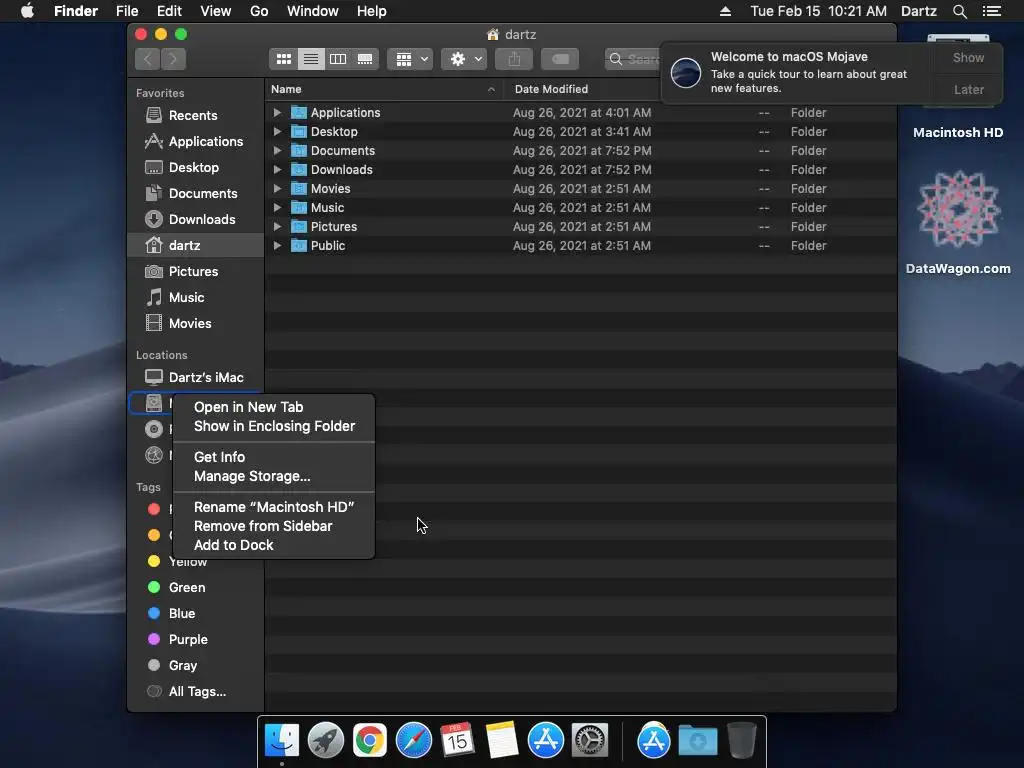Choose Get Info from context menu

coord(274,457)
